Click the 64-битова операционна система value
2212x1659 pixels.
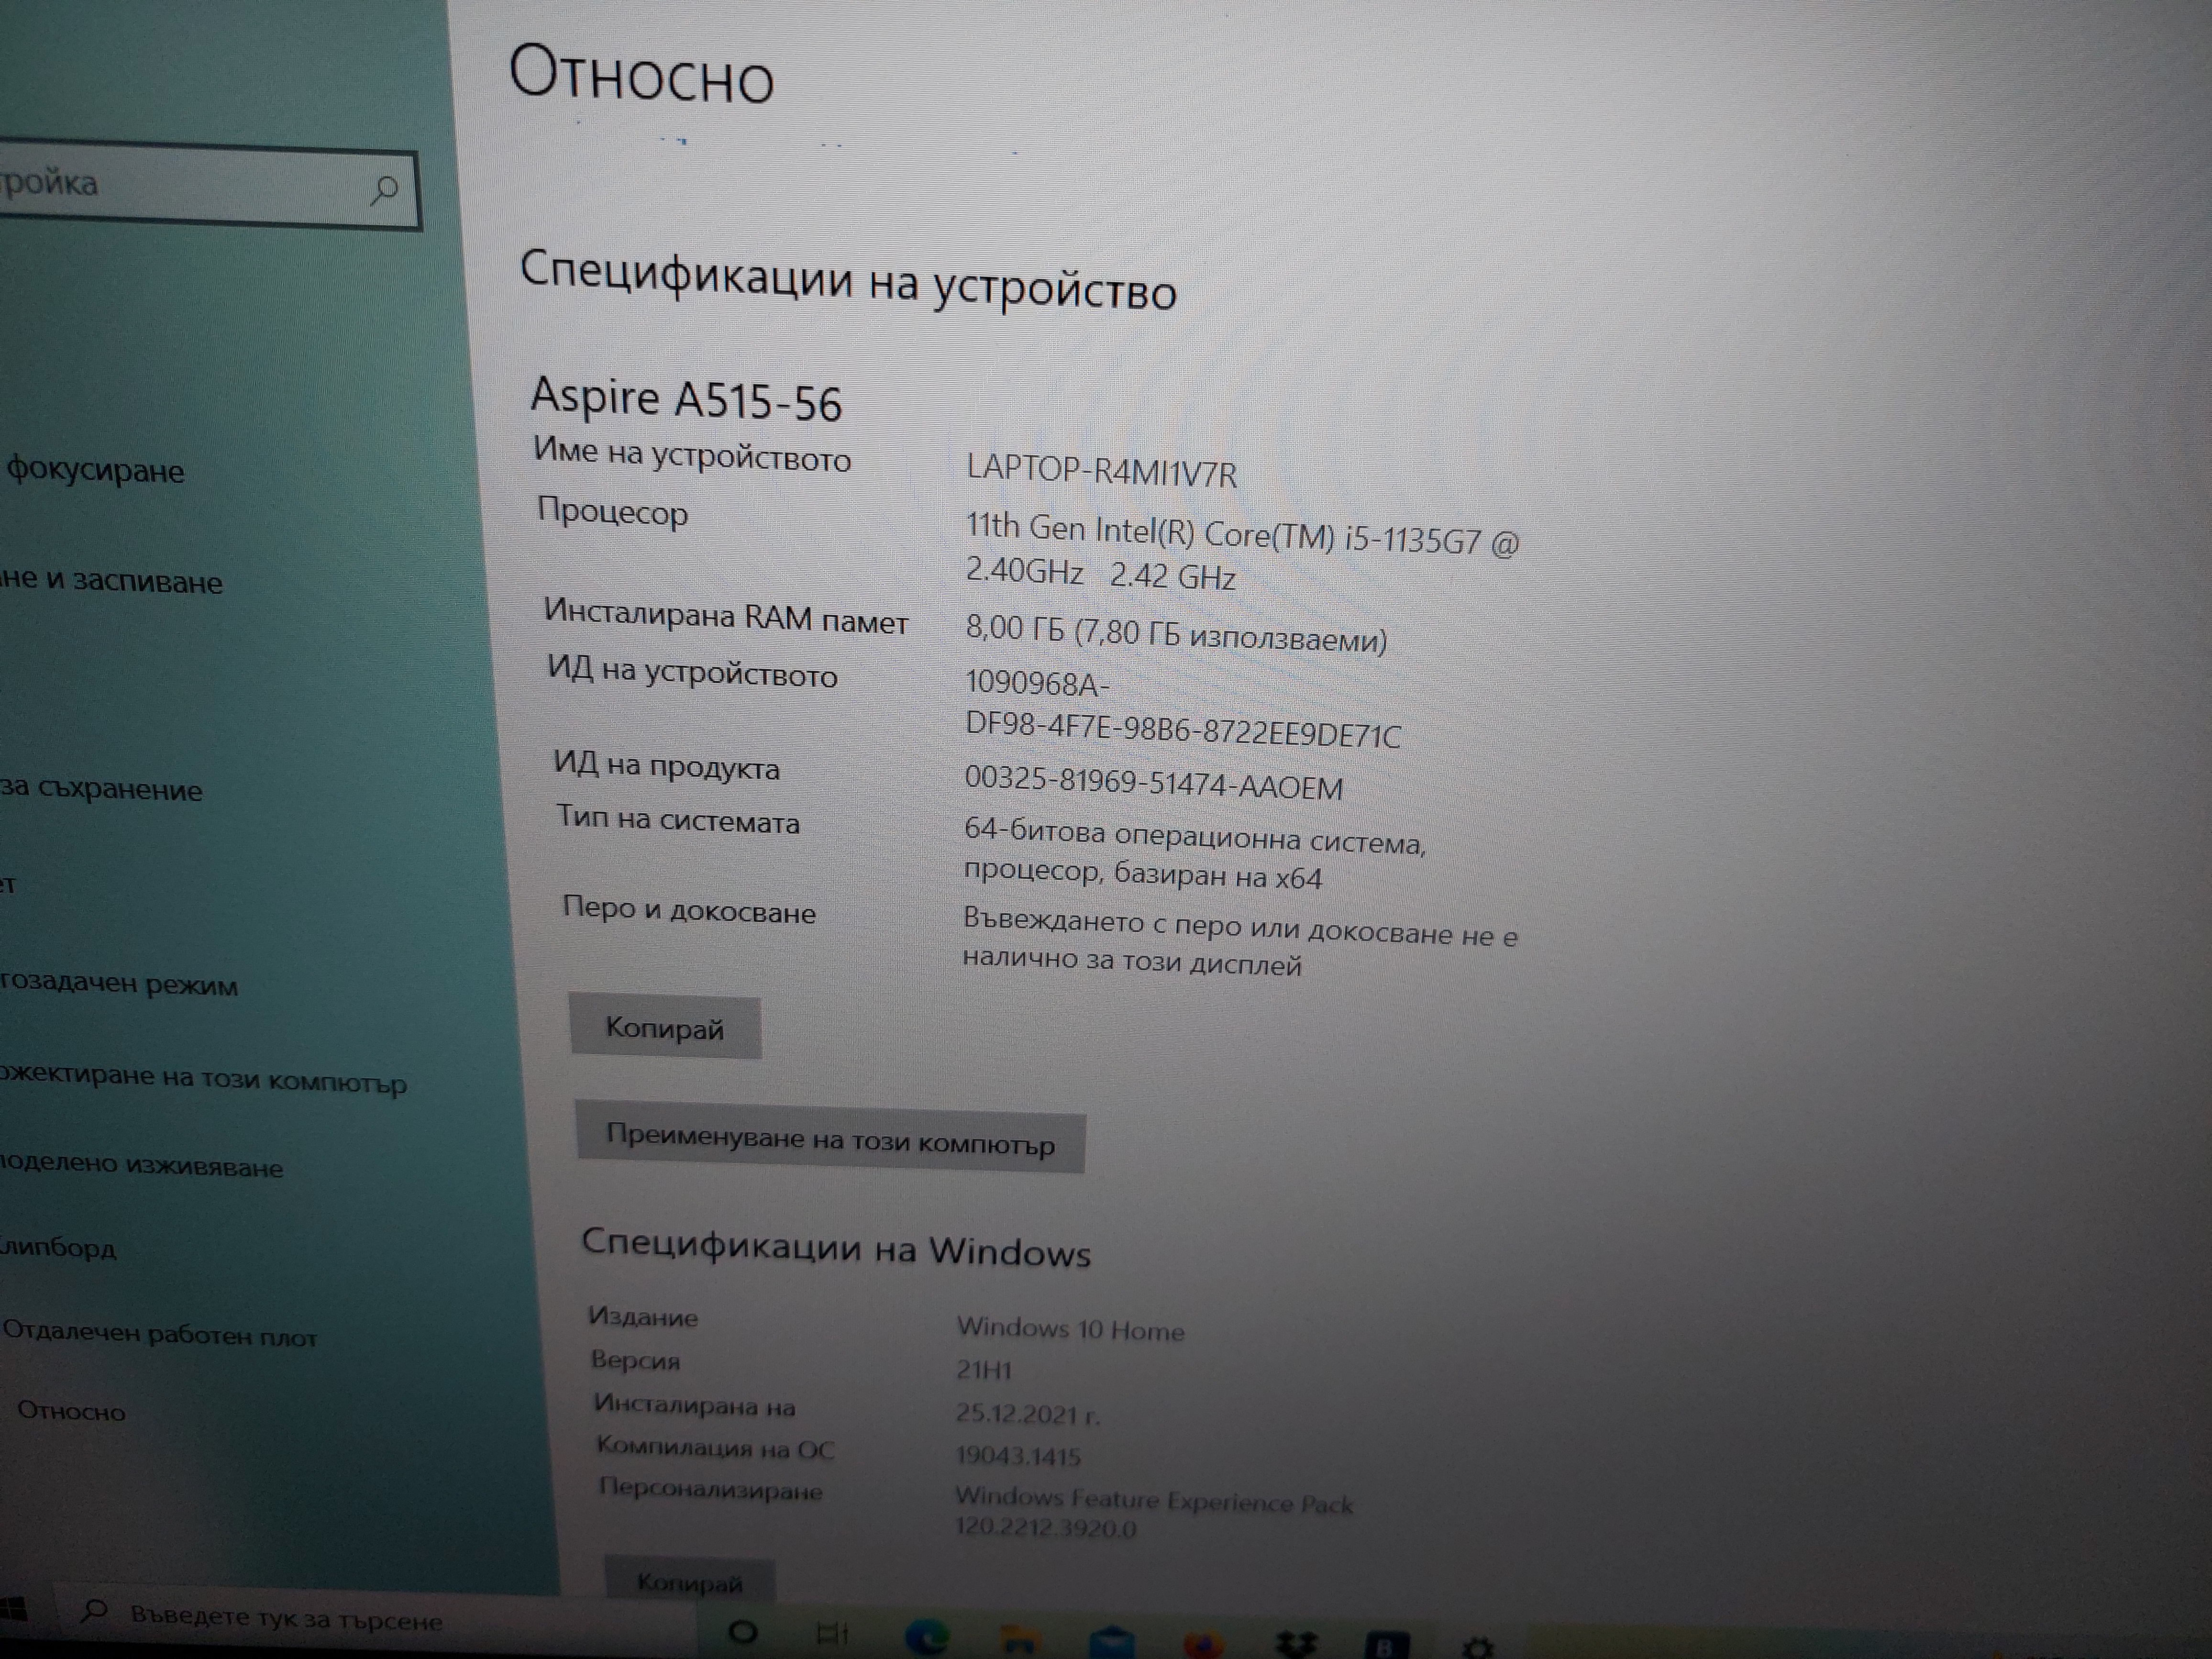click(x=1194, y=854)
